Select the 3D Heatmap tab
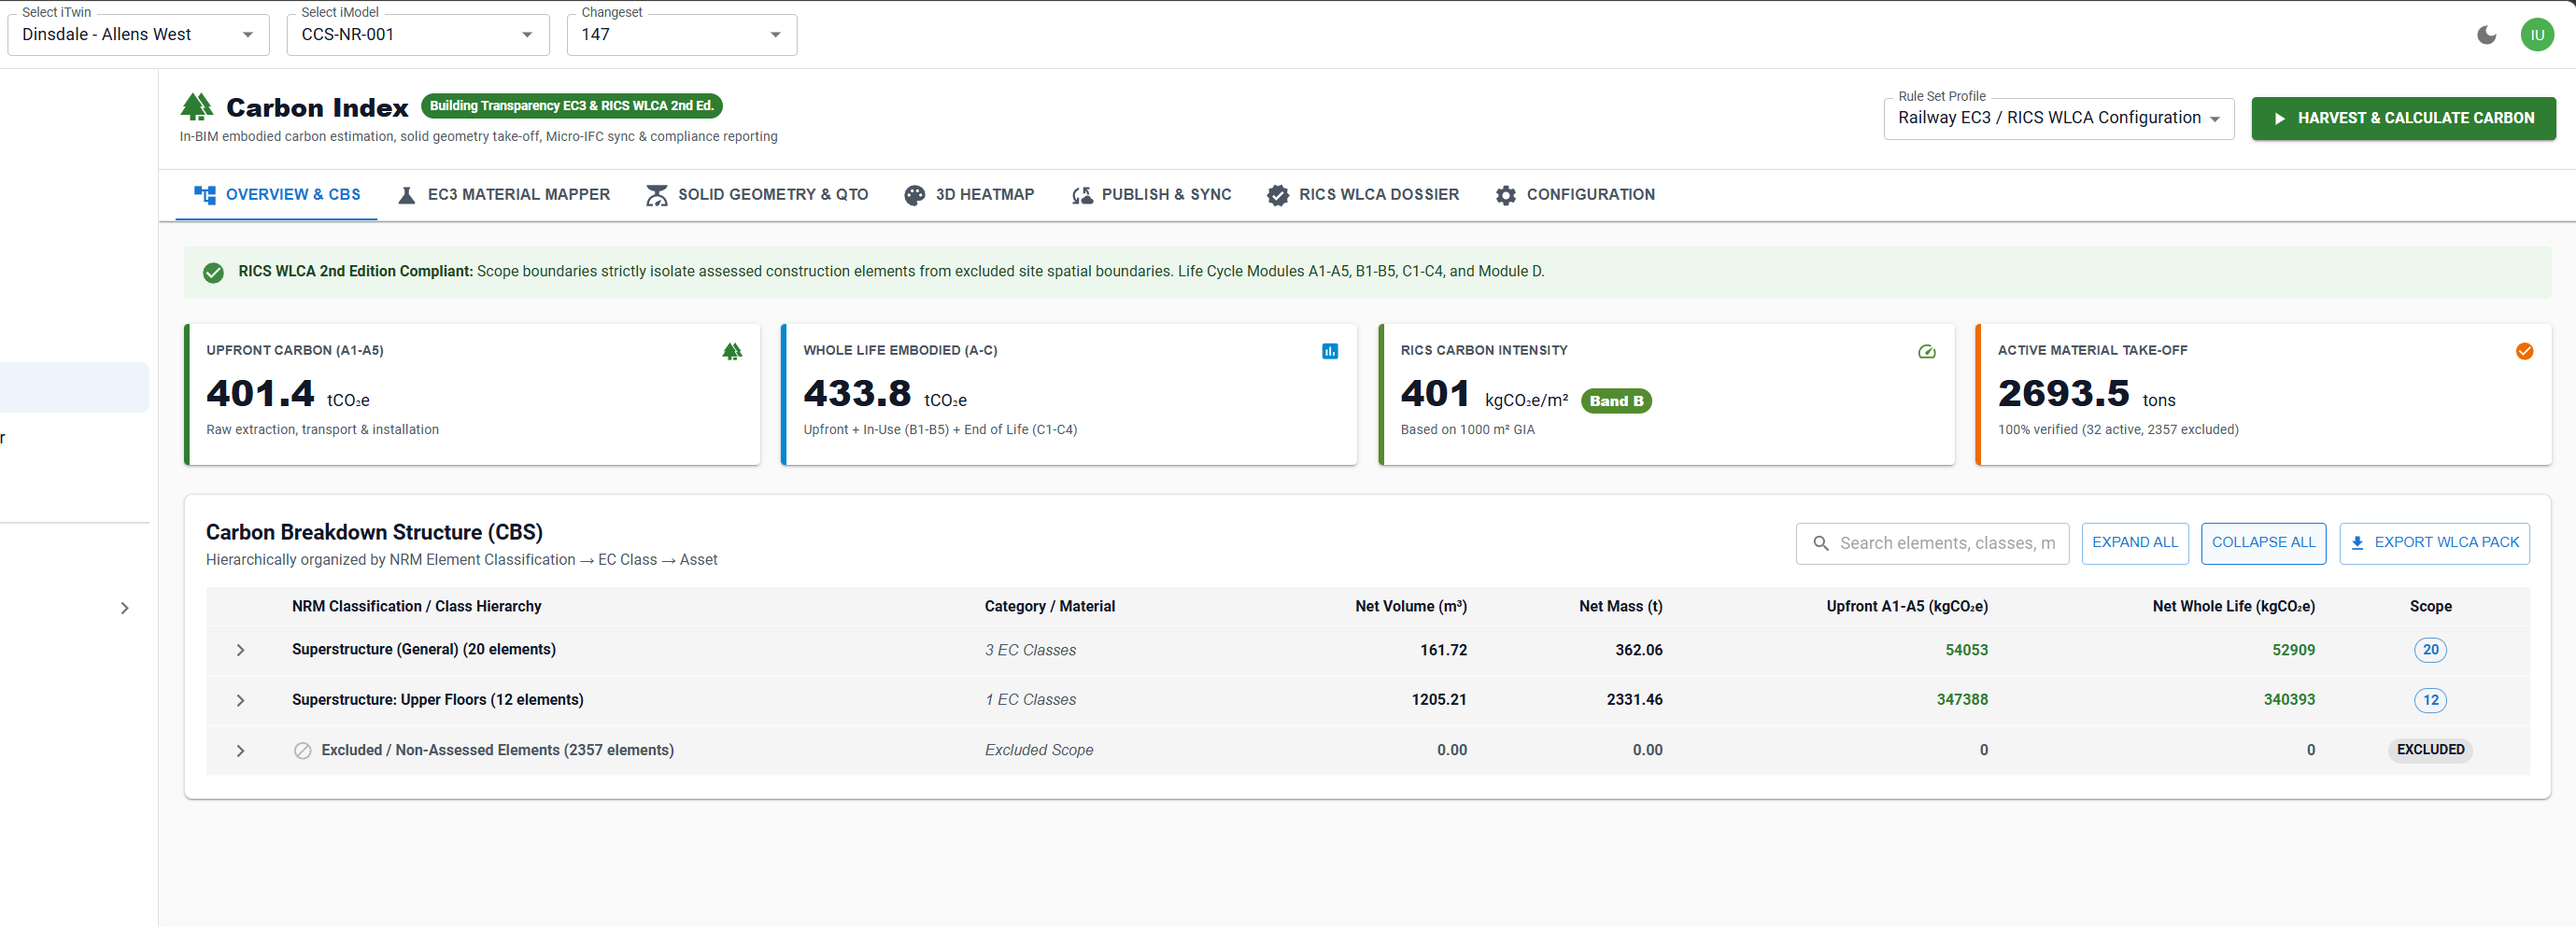This screenshot has height=927, width=2576. tap(968, 195)
